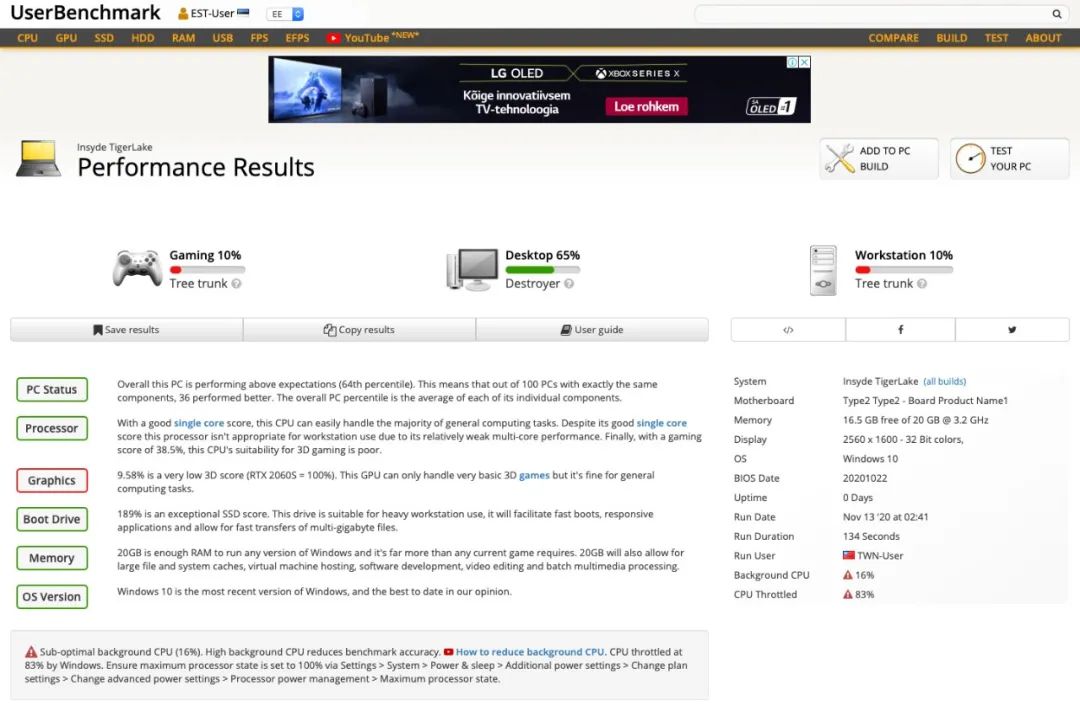Focus the search input field
The image size is (1080, 712).
870,14
